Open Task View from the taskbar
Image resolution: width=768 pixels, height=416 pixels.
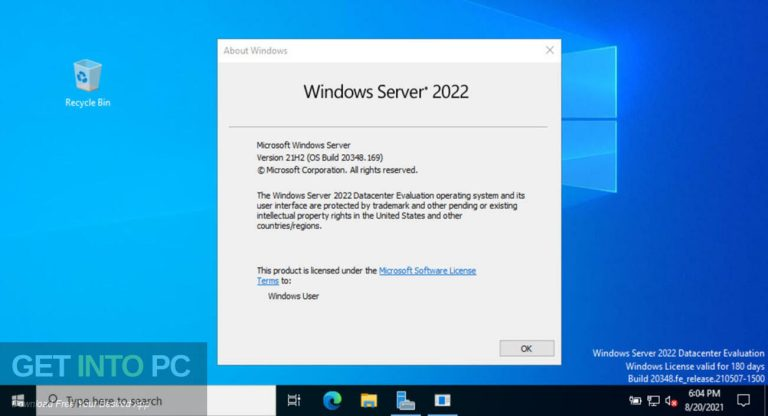tap(294, 401)
